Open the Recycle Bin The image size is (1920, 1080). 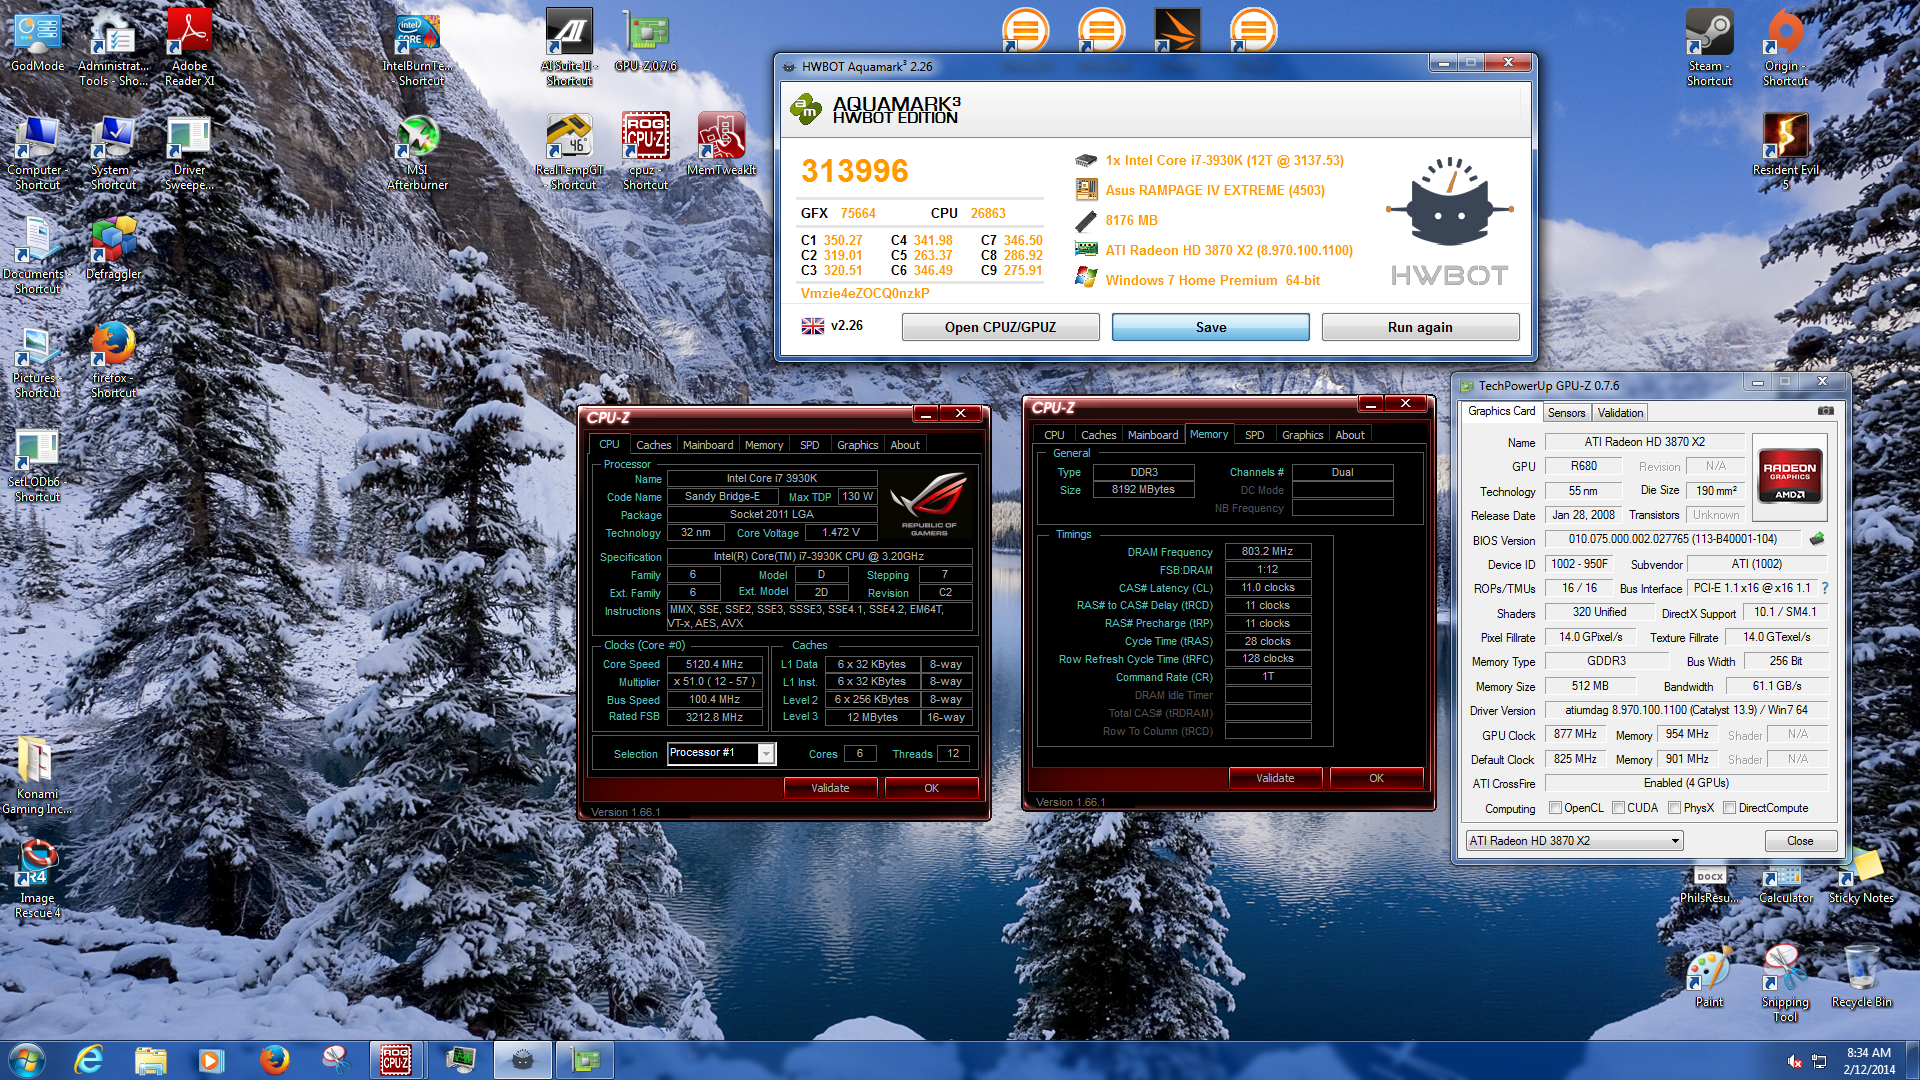(1861, 978)
